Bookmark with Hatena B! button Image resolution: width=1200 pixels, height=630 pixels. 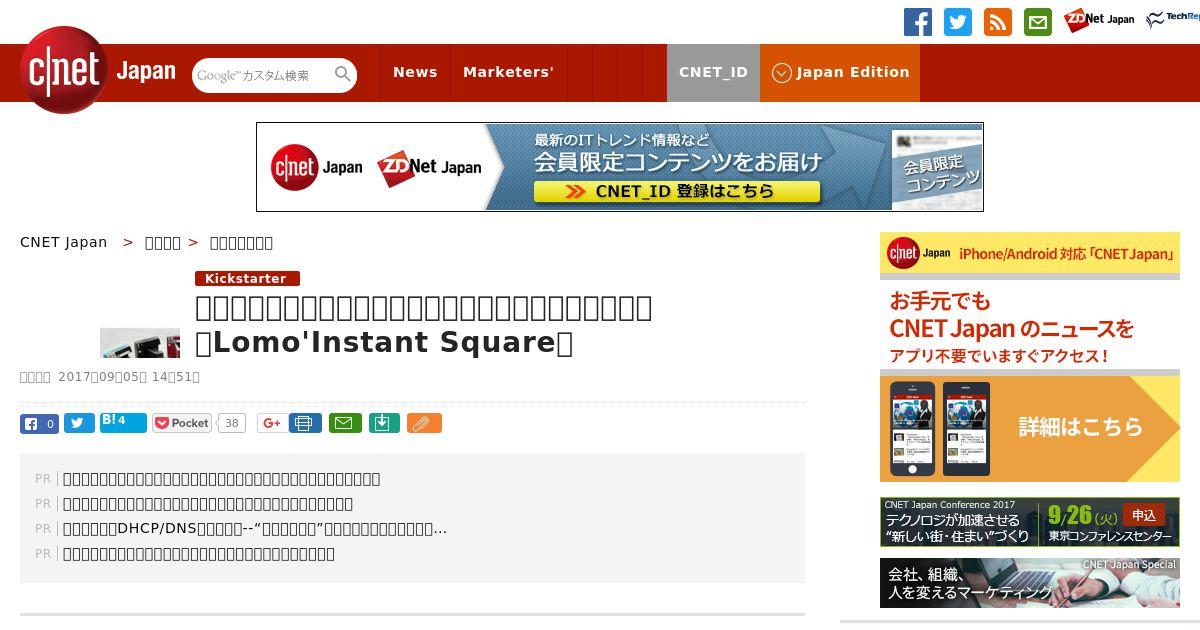pyautogui.click(x=123, y=422)
